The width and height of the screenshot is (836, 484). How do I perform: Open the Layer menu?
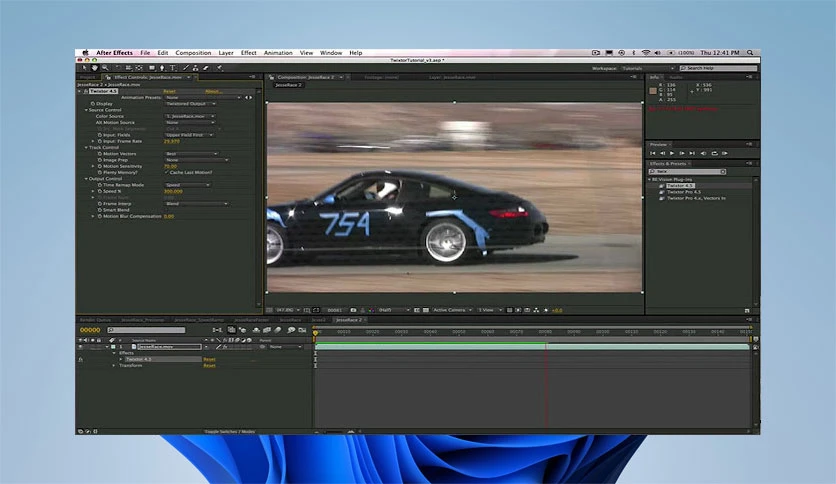click(x=226, y=53)
